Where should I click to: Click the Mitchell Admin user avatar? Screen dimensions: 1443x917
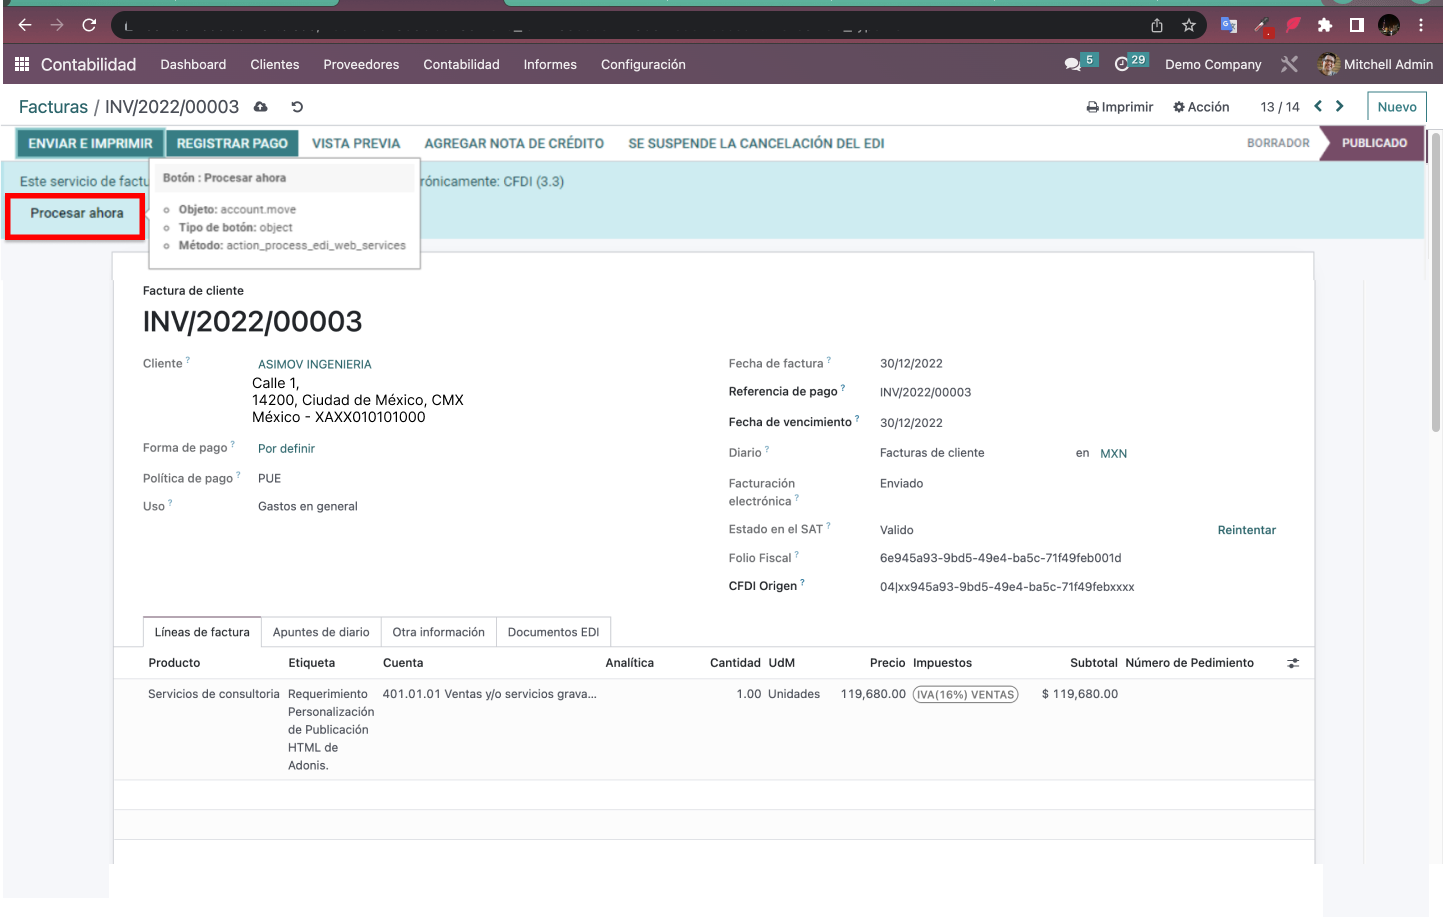pyautogui.click(x=1328, y=64)
